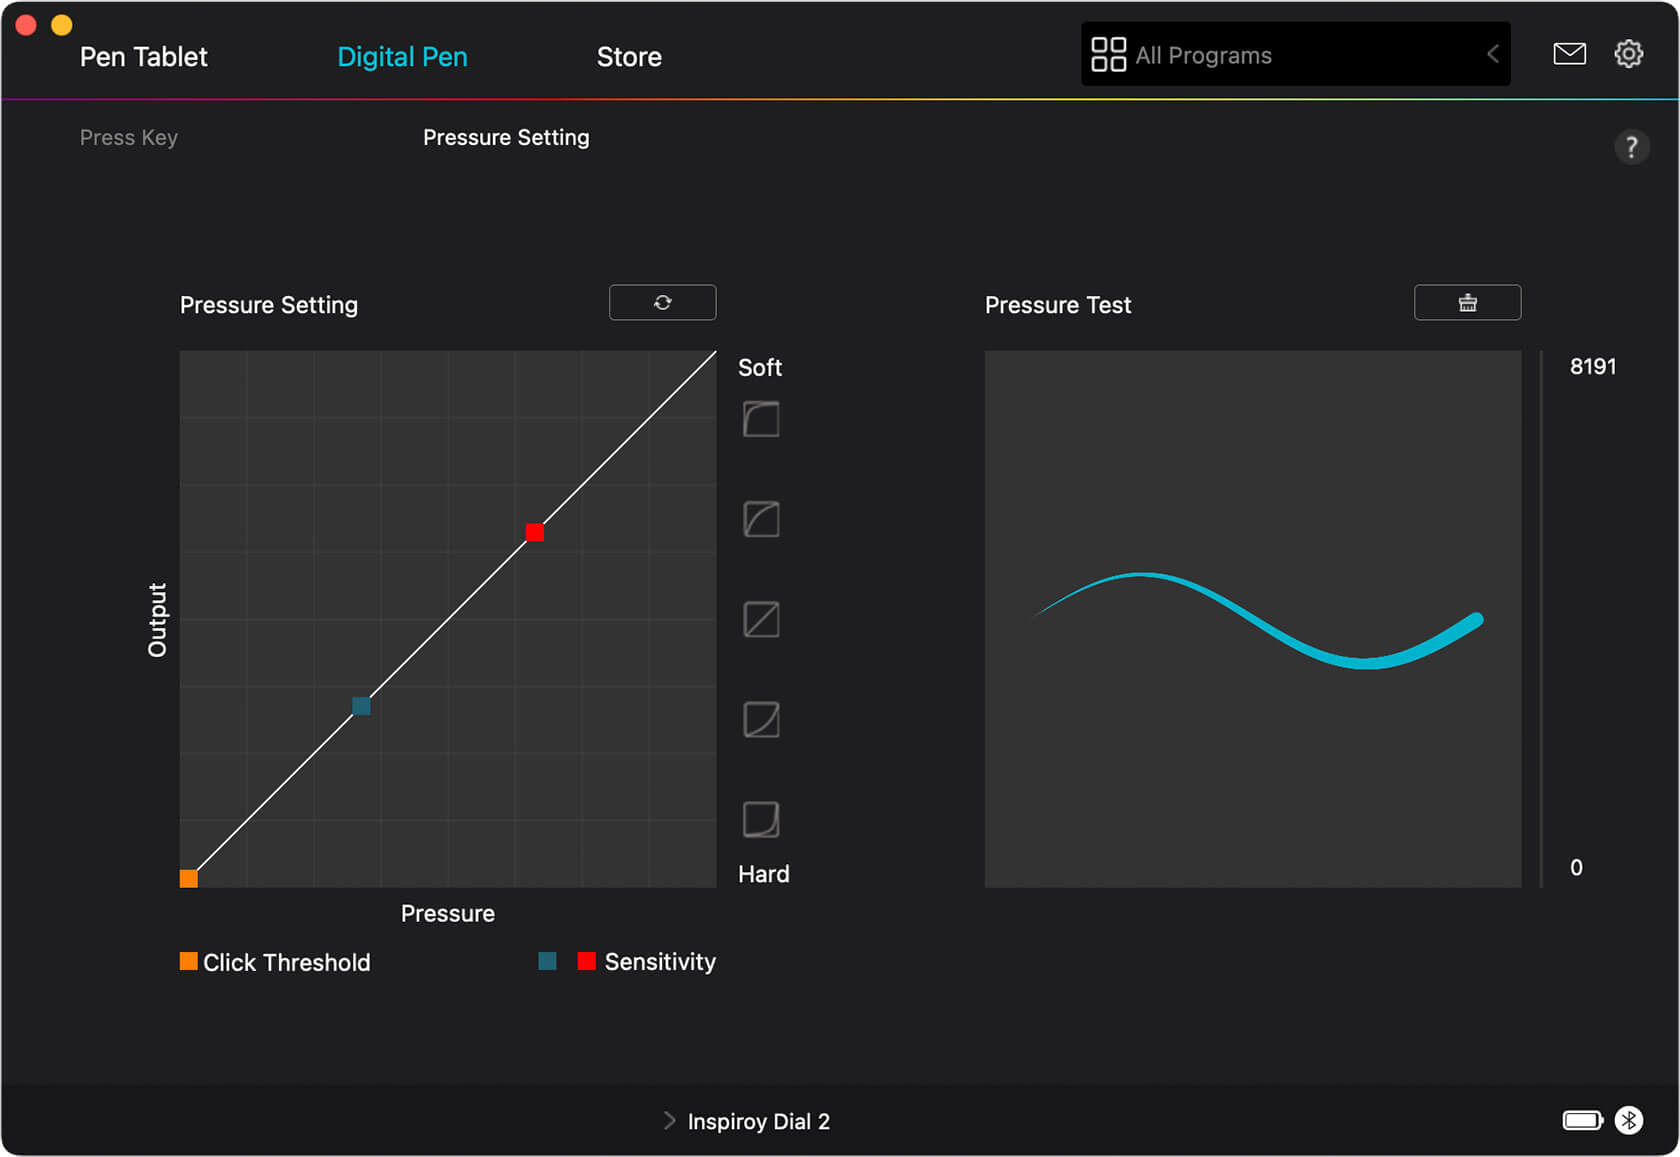Select the softest pressure curve preset
The height and width of the screenshot is (1157, 1680).
(761, 419)
